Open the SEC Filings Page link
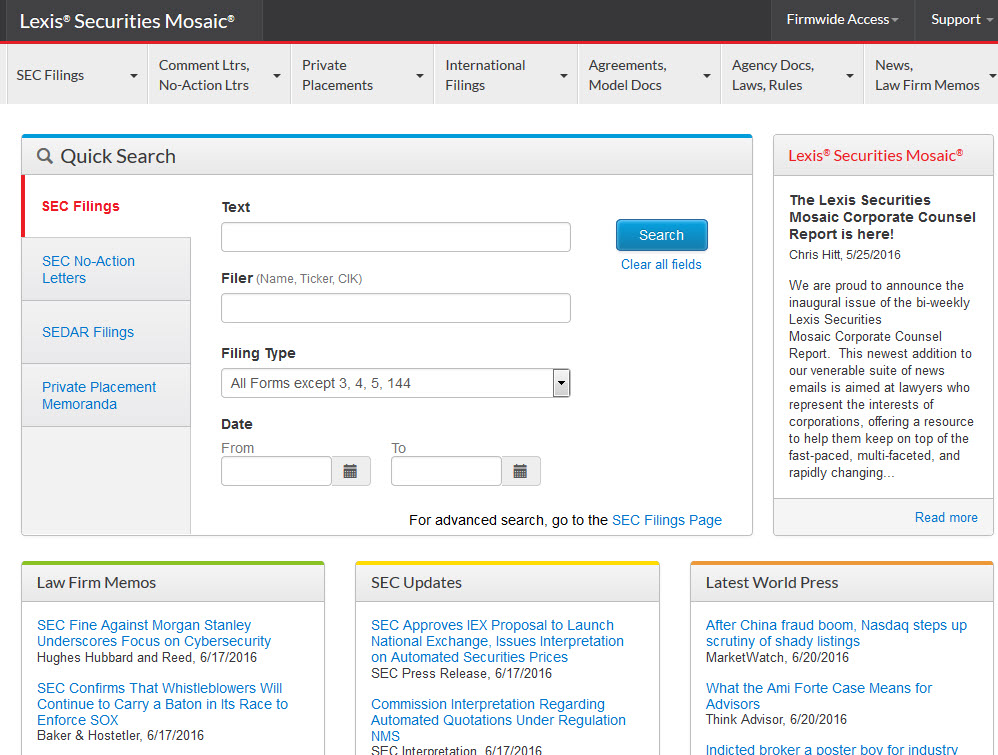998x755 pixels. coord(666,520)
